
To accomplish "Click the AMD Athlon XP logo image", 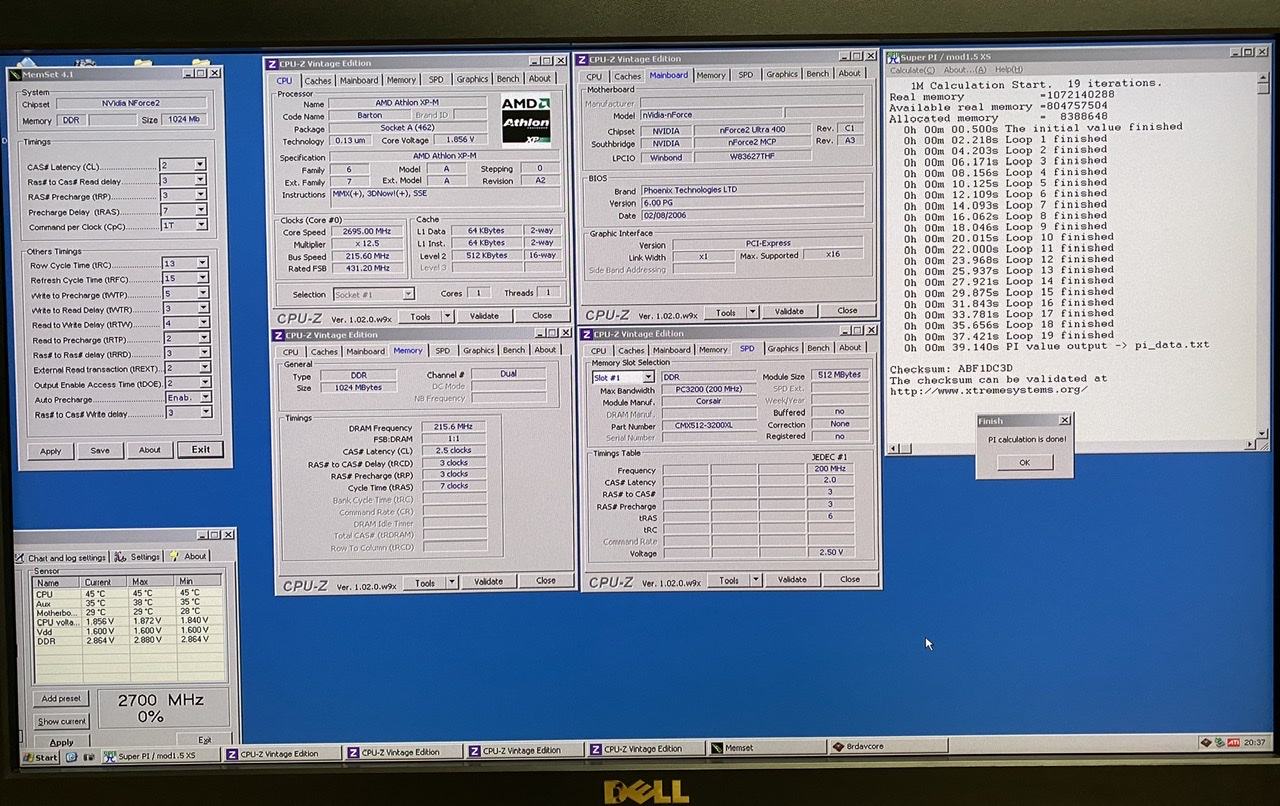I will 526,120.
